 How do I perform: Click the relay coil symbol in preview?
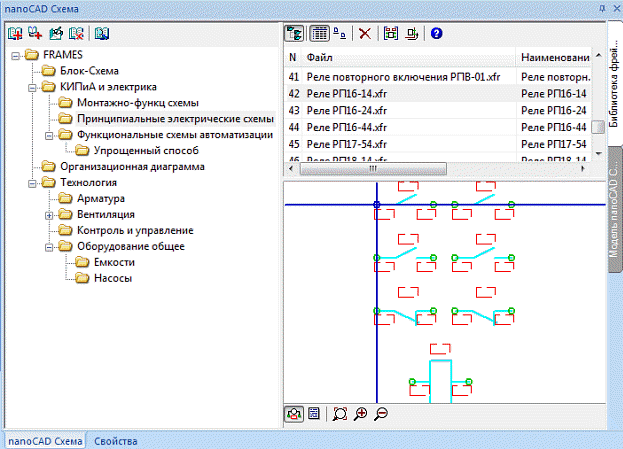point(440,381)
